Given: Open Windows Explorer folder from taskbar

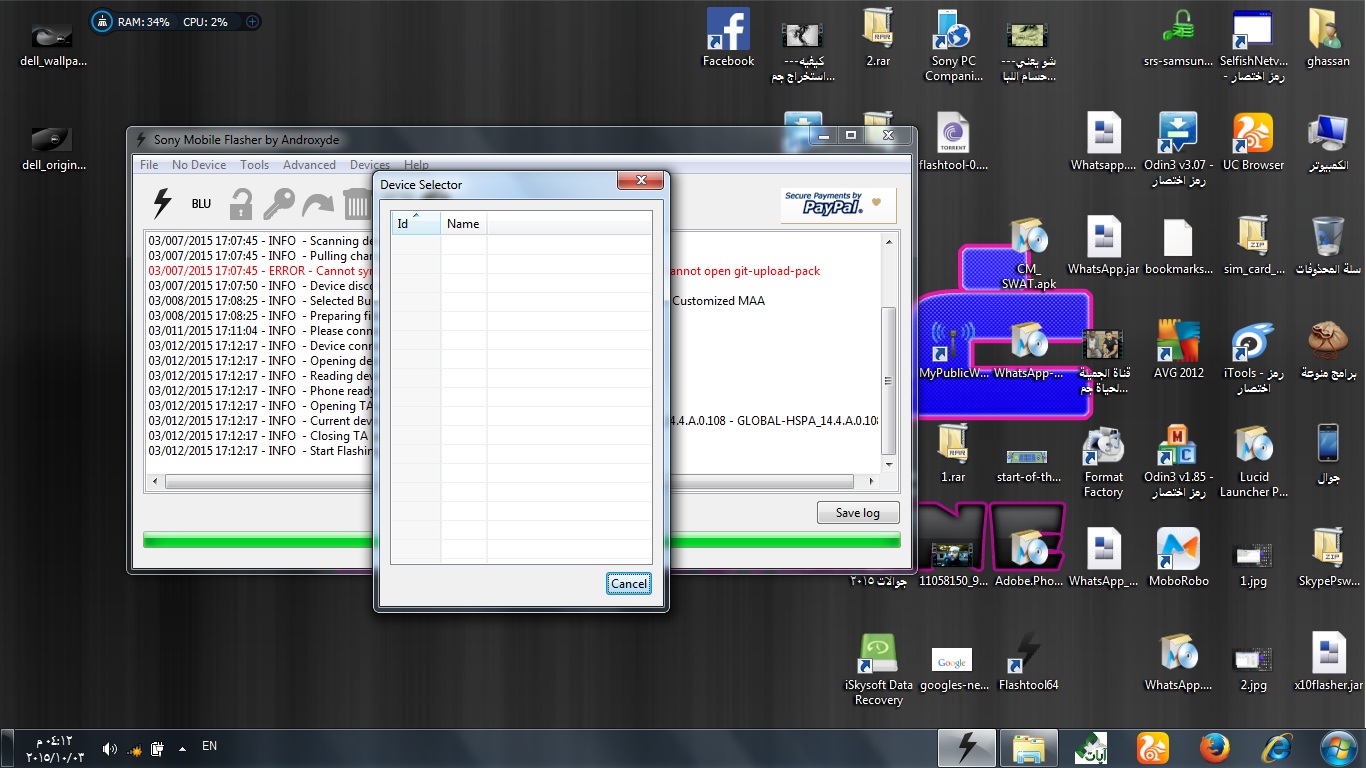Looking at the screenshot, I should [1029, 748].
